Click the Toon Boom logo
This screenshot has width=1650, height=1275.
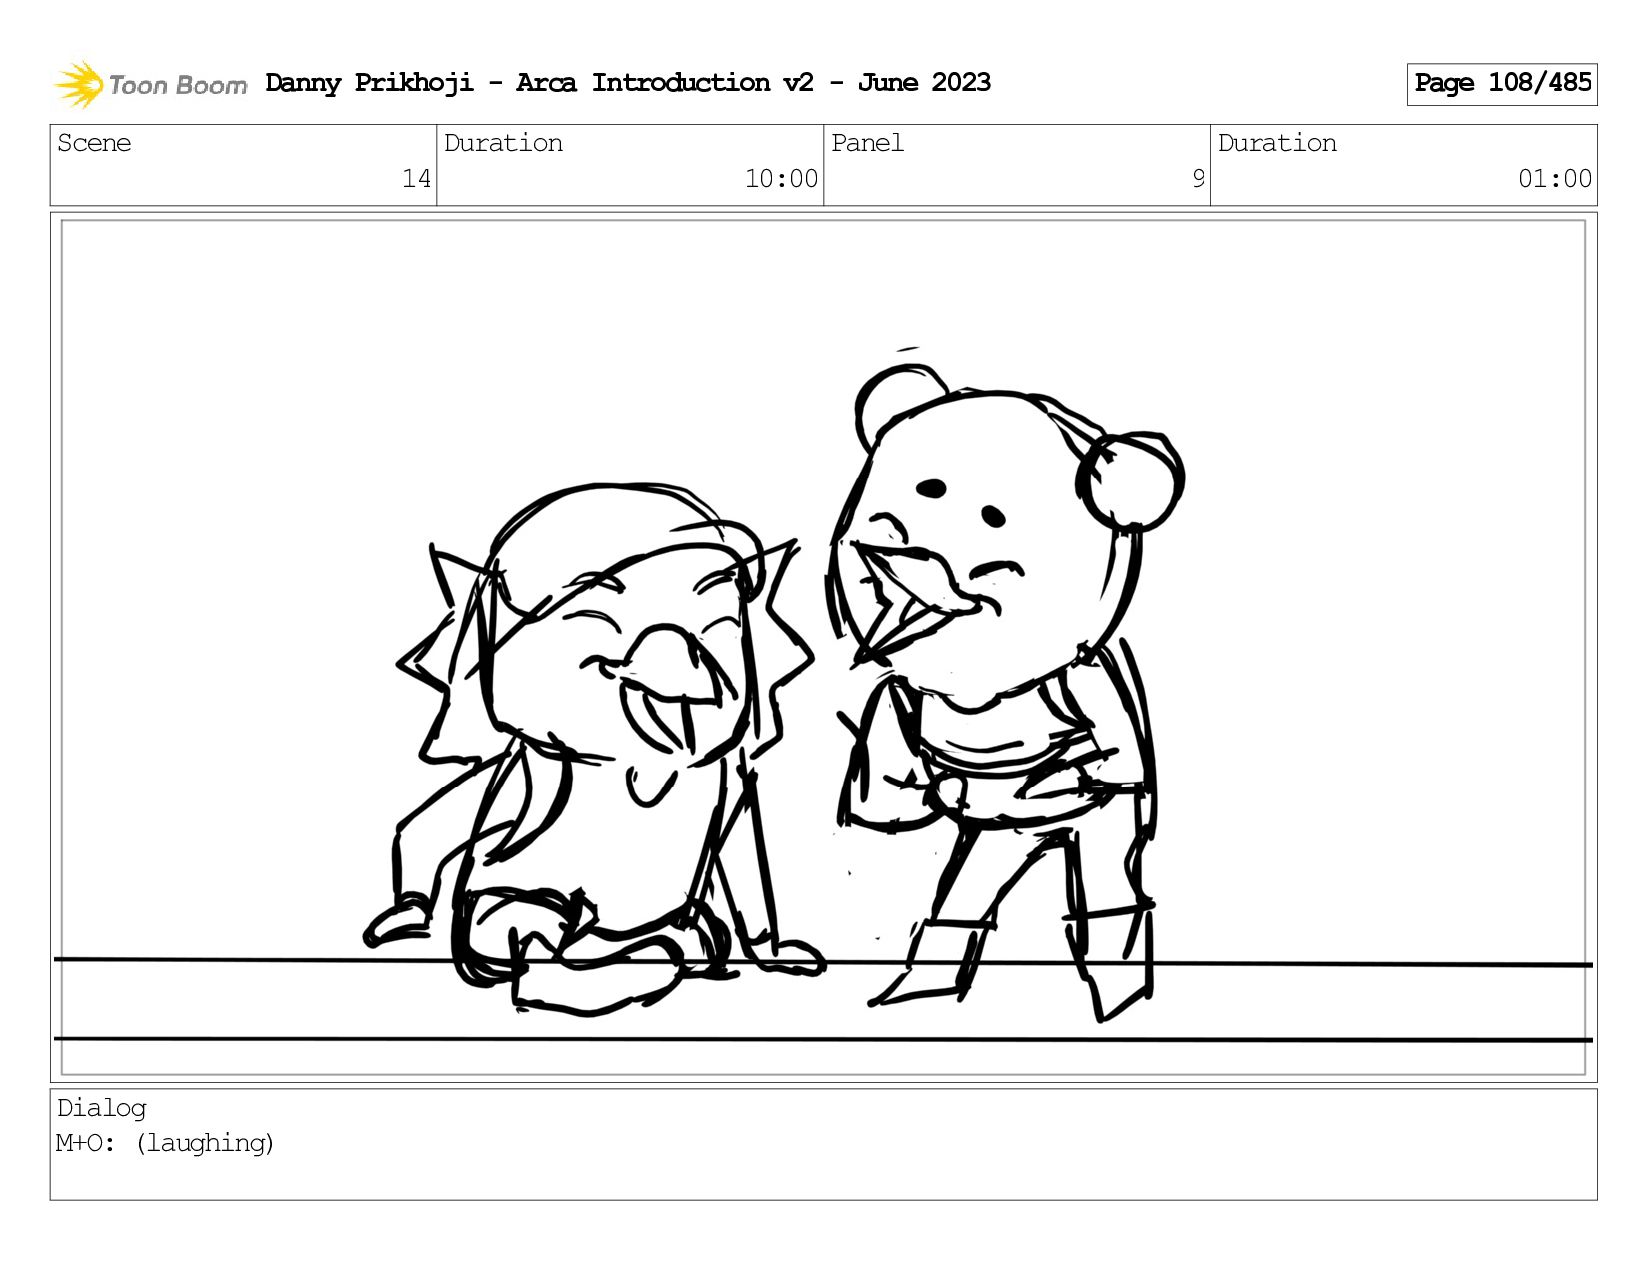point(150,84)
